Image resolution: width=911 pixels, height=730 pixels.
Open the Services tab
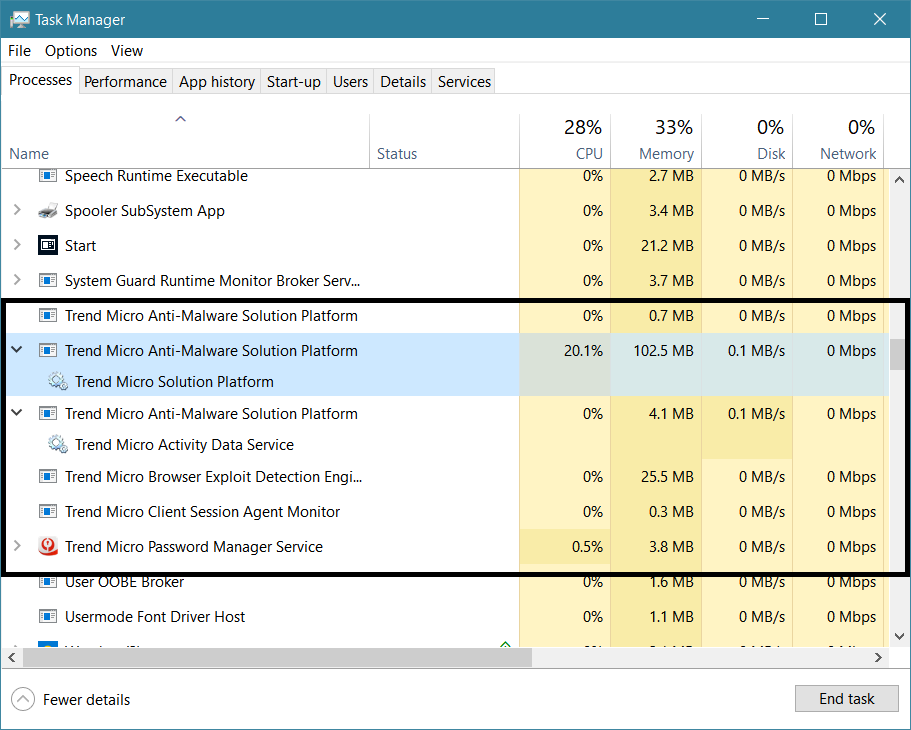[x=464, y=82]
